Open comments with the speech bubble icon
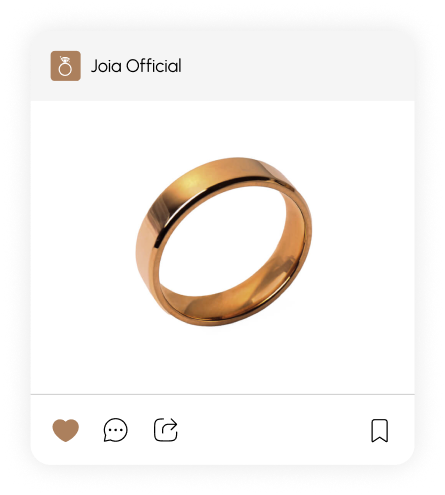The image size is (445, 495). pyautogui.click(x=115, y=430)
